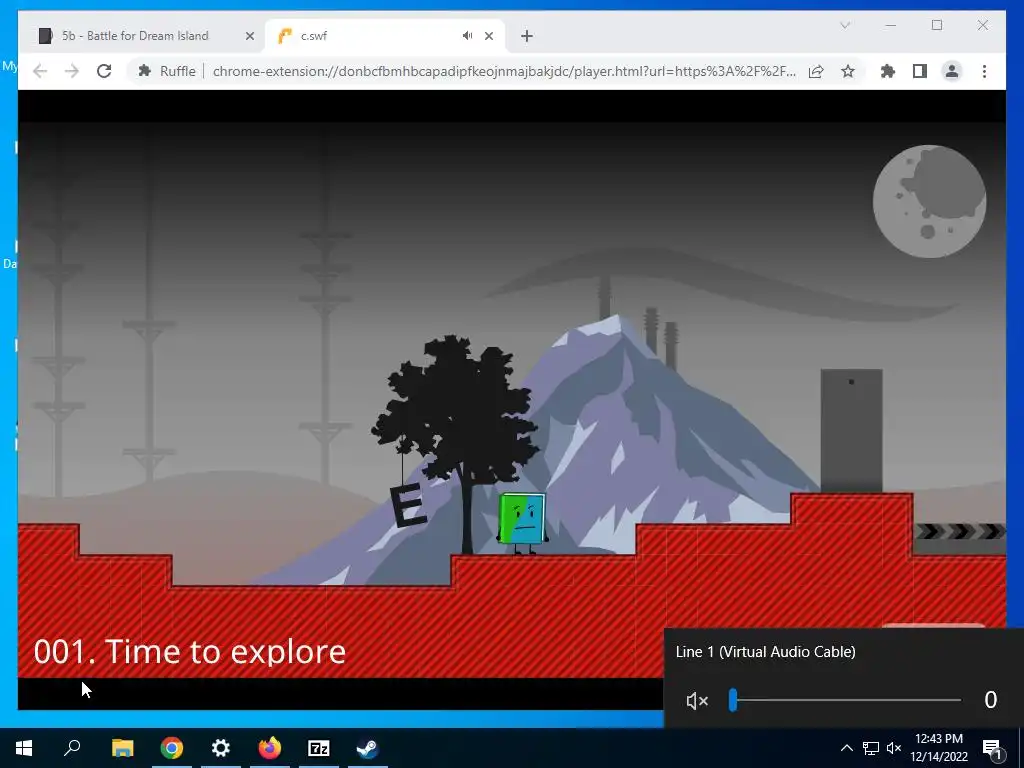The image size is (1024, 768).
Task: Mute audio on the c.swf tab
Action: pyautogui.click(x=468, y=36)
